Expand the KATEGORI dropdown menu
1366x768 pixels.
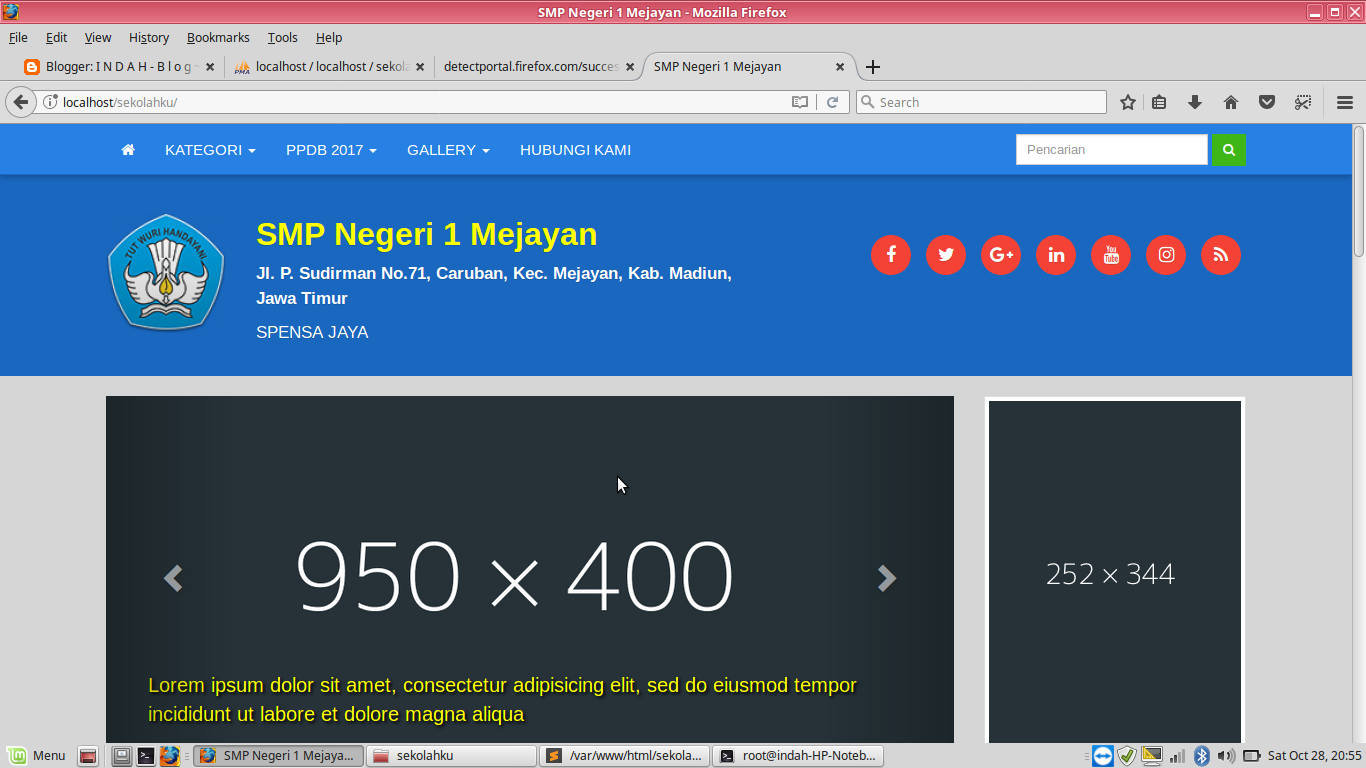(x=209, y=149)
